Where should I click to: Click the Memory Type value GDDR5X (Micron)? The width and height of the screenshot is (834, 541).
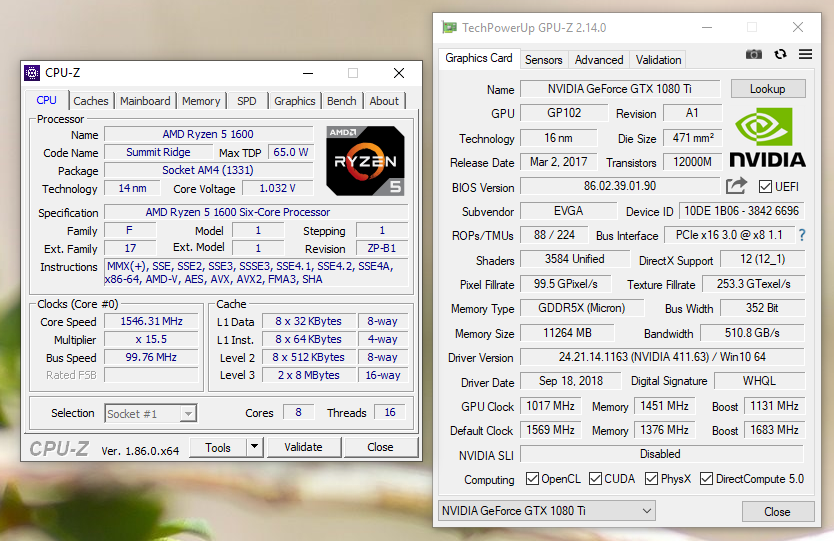tap(581, 308)
